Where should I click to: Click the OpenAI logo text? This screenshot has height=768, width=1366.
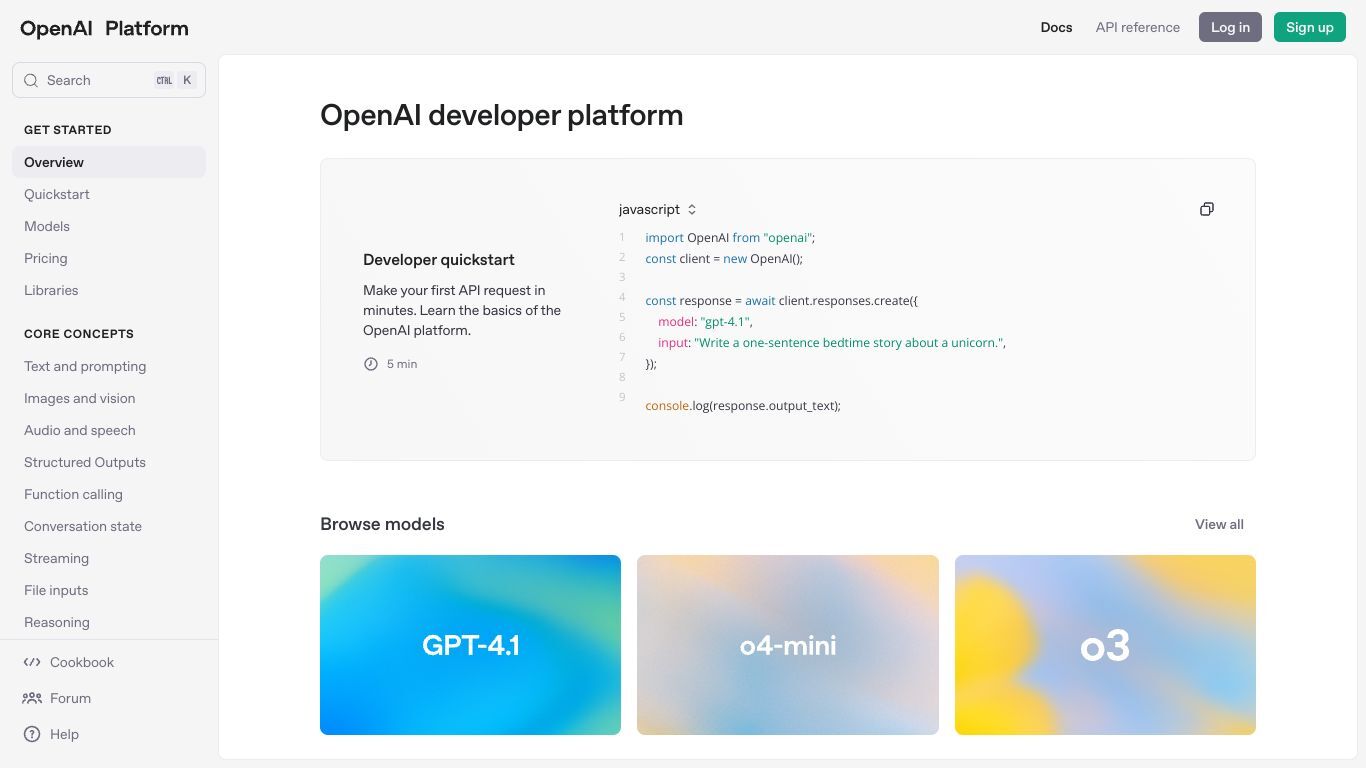pos(56,28)
